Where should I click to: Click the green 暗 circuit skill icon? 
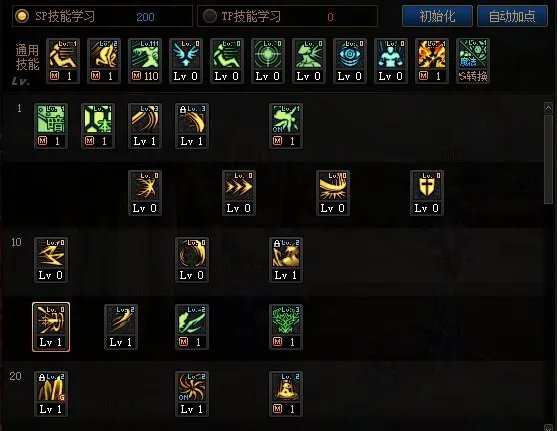51,126
